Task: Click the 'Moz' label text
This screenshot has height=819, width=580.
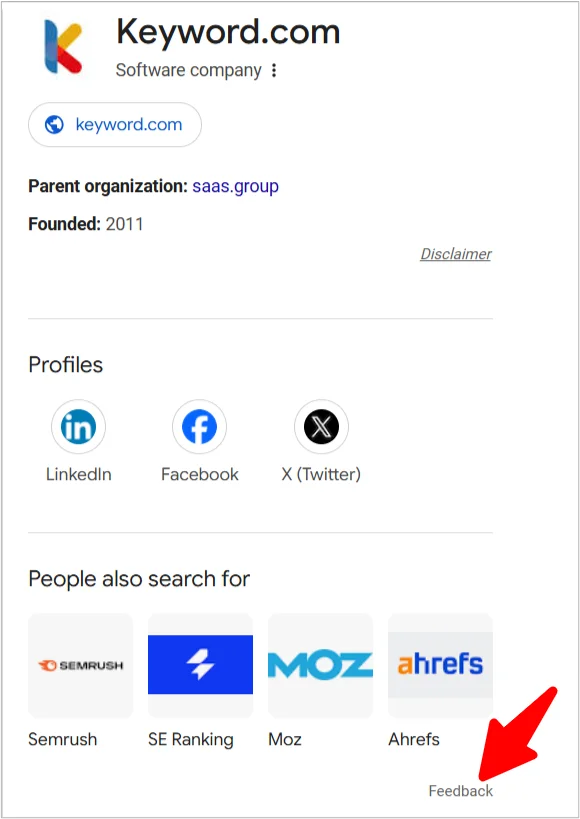Action: click(285, 739)
